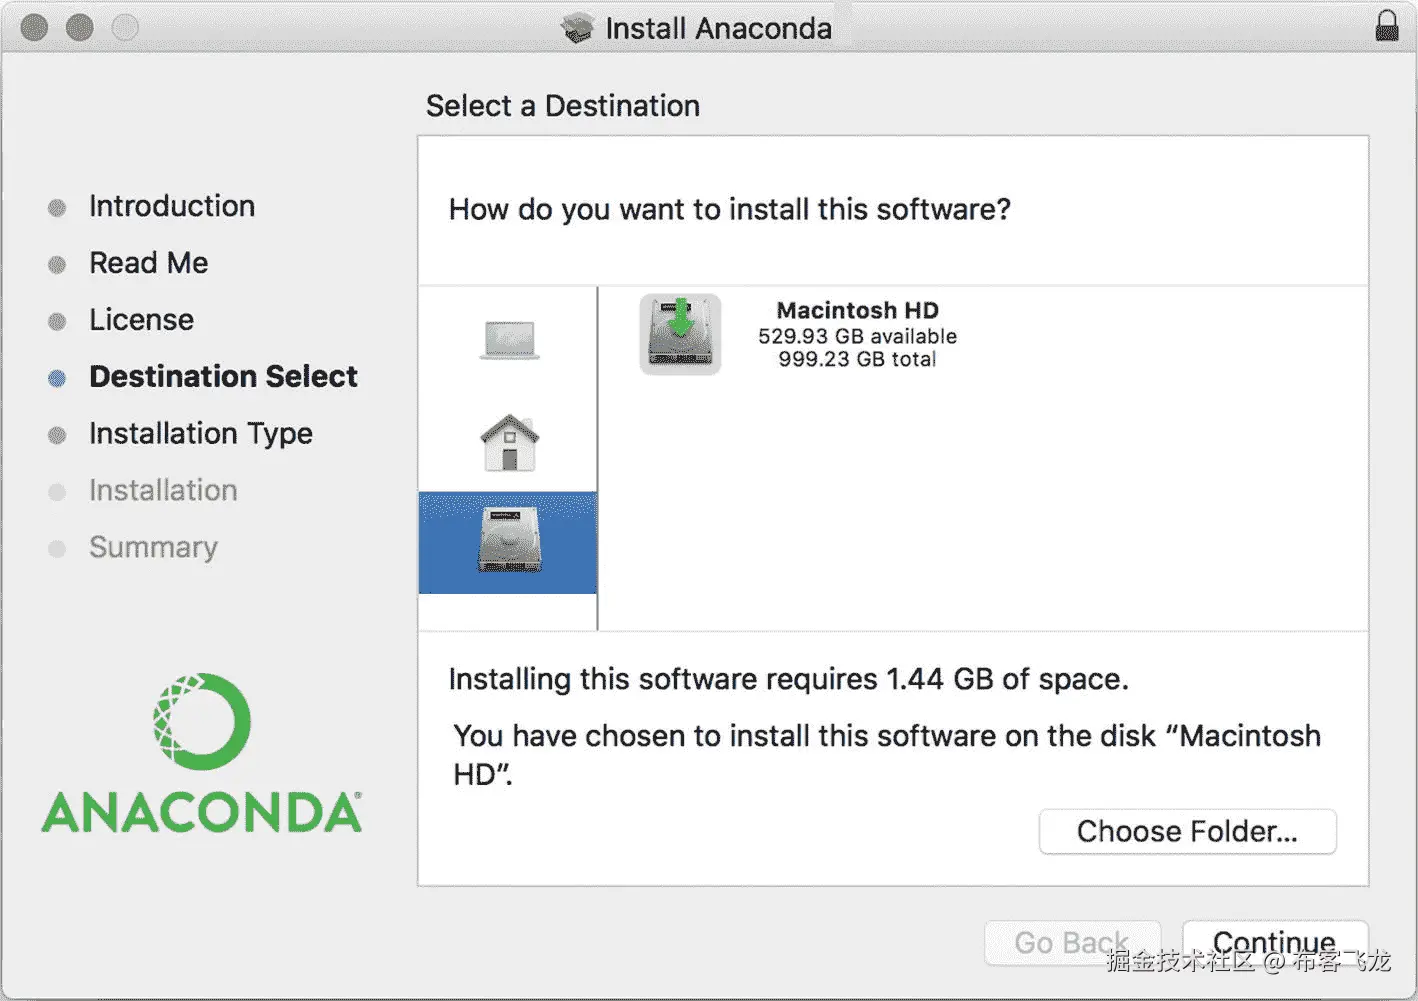
Task: Select the home folder install-for-me icon
Action: [509, 442]
